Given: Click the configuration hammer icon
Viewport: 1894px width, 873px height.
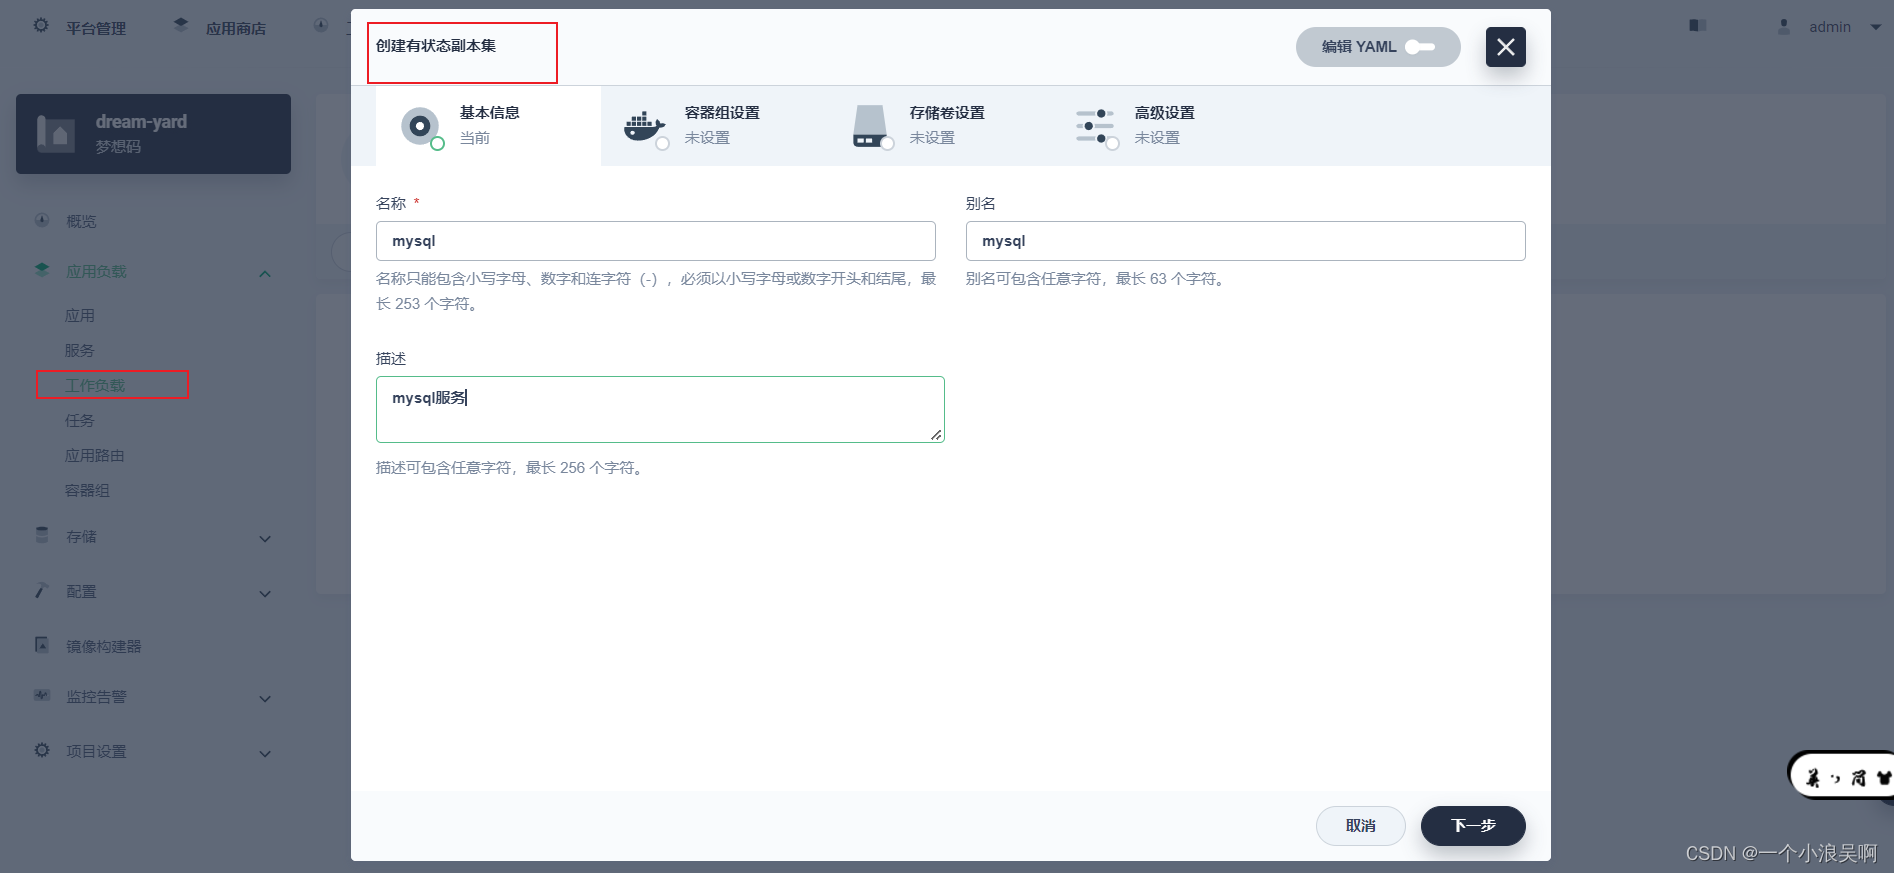Looking at the screenshot, I should pos(42,590).
